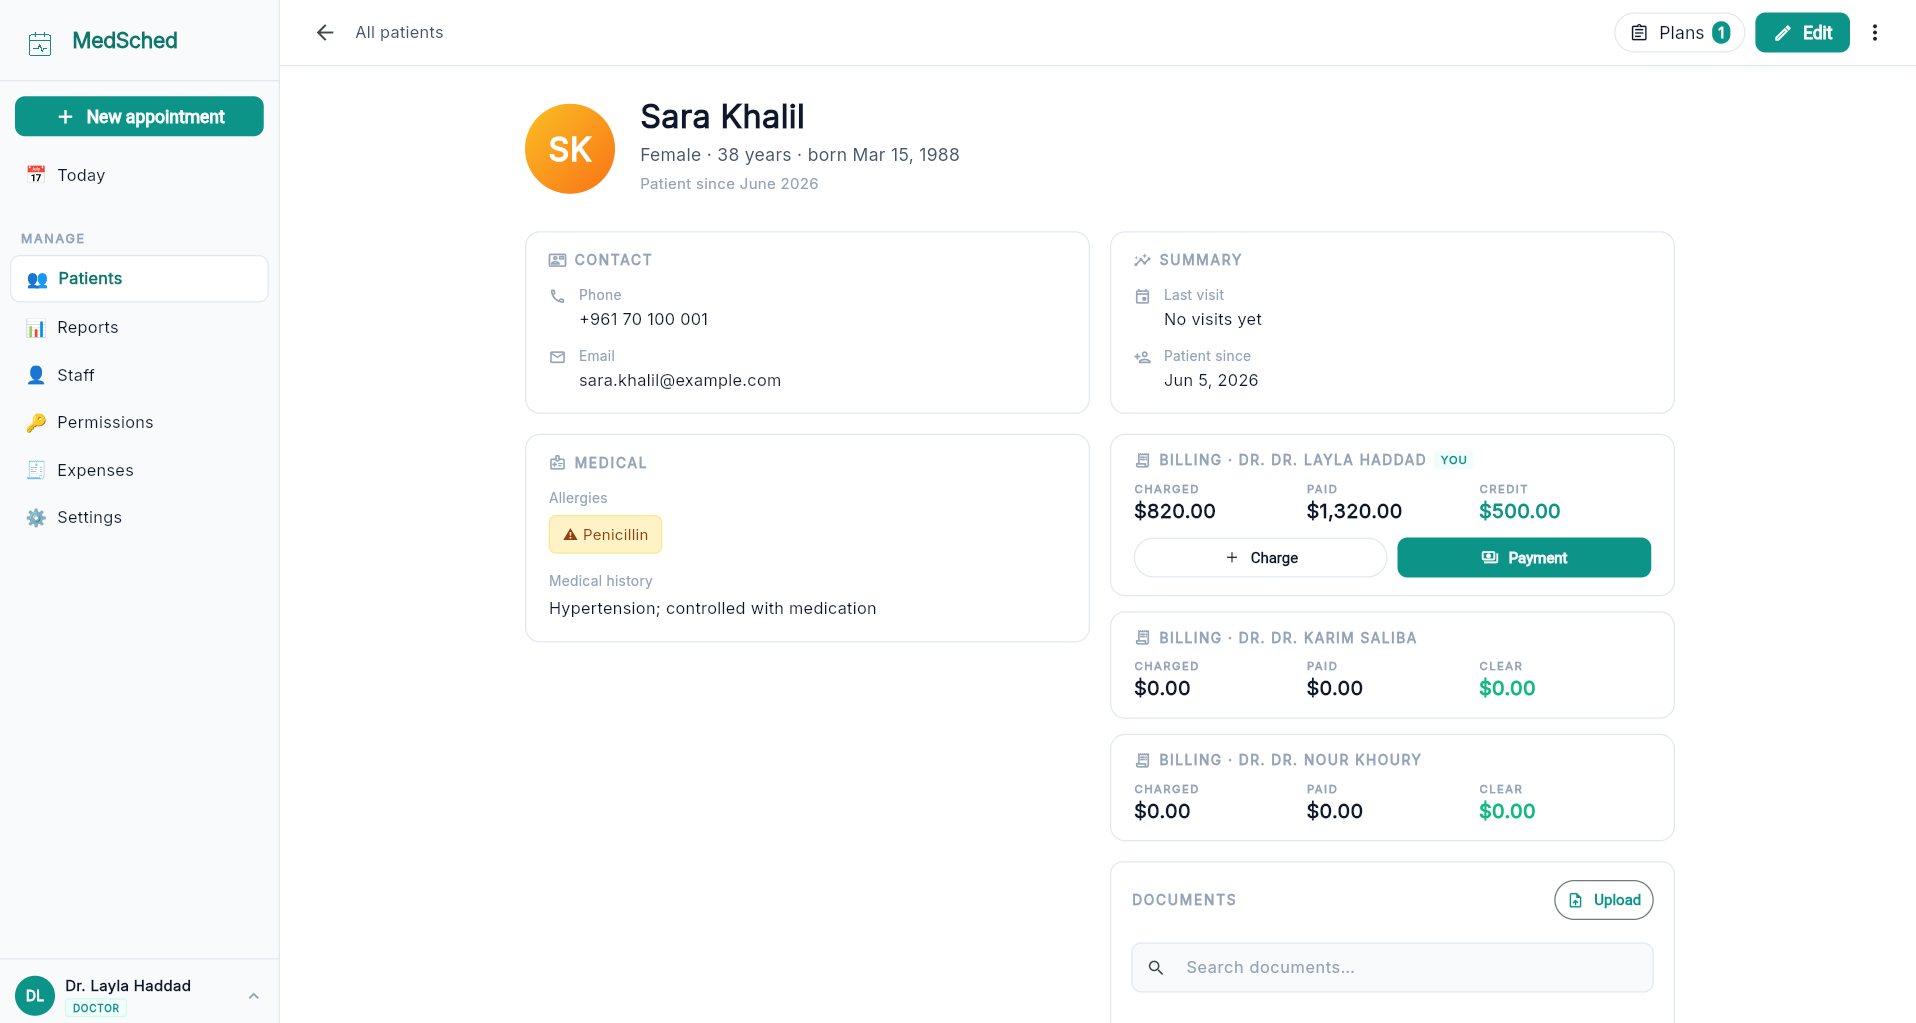This screenshot has width=1916, height=1023.
Task: Click the Plans count badge showing 1
Action: coord(1721,33)
